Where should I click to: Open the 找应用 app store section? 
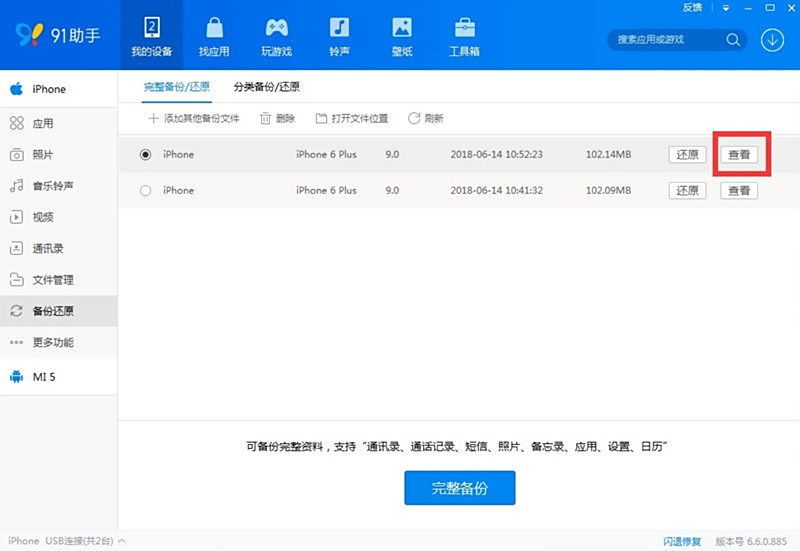tap(214, 36)
